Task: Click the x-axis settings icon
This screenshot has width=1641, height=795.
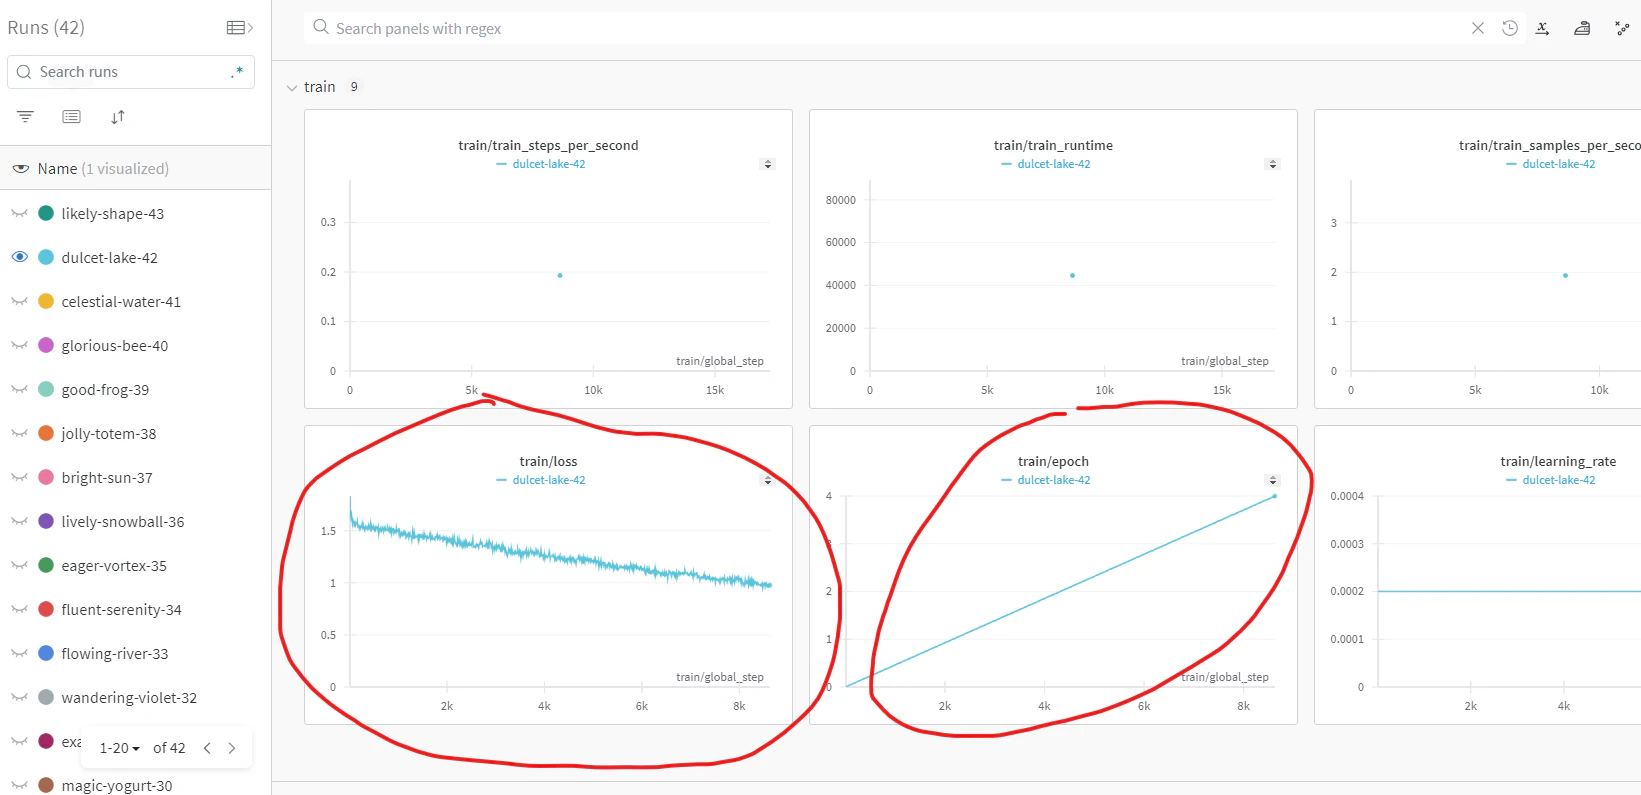Action: [1543, 28]
